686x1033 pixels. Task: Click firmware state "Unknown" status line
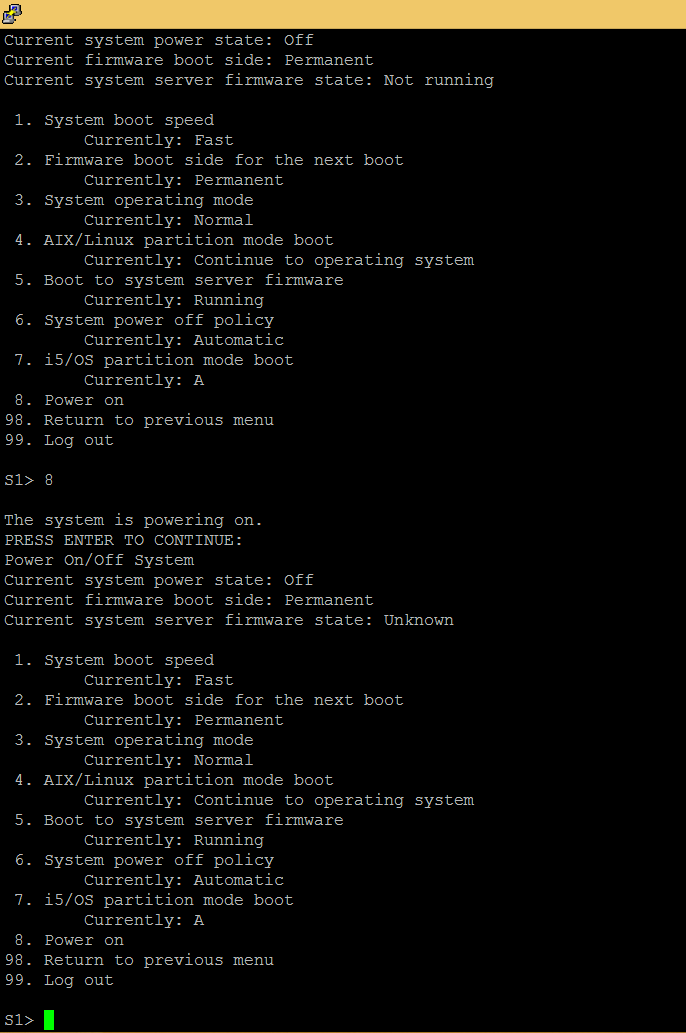(229, 620)
